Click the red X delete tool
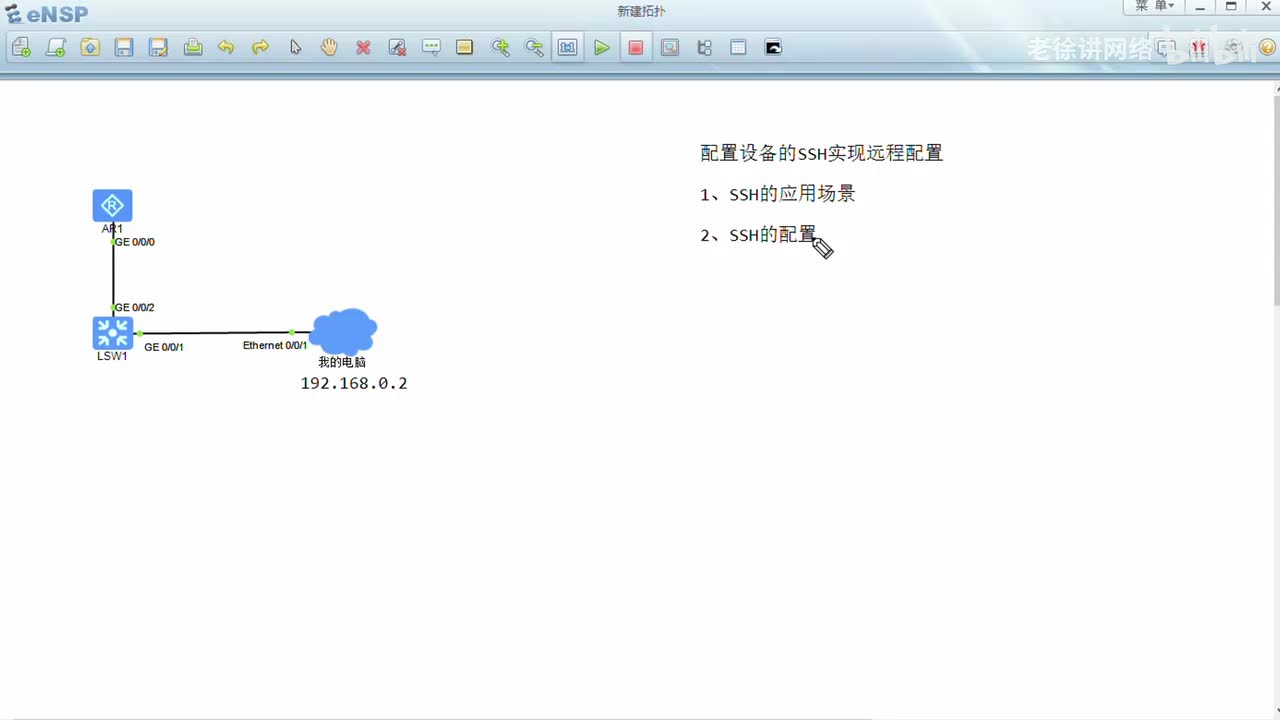The image size is (1280, 720). tap(363, 47)
